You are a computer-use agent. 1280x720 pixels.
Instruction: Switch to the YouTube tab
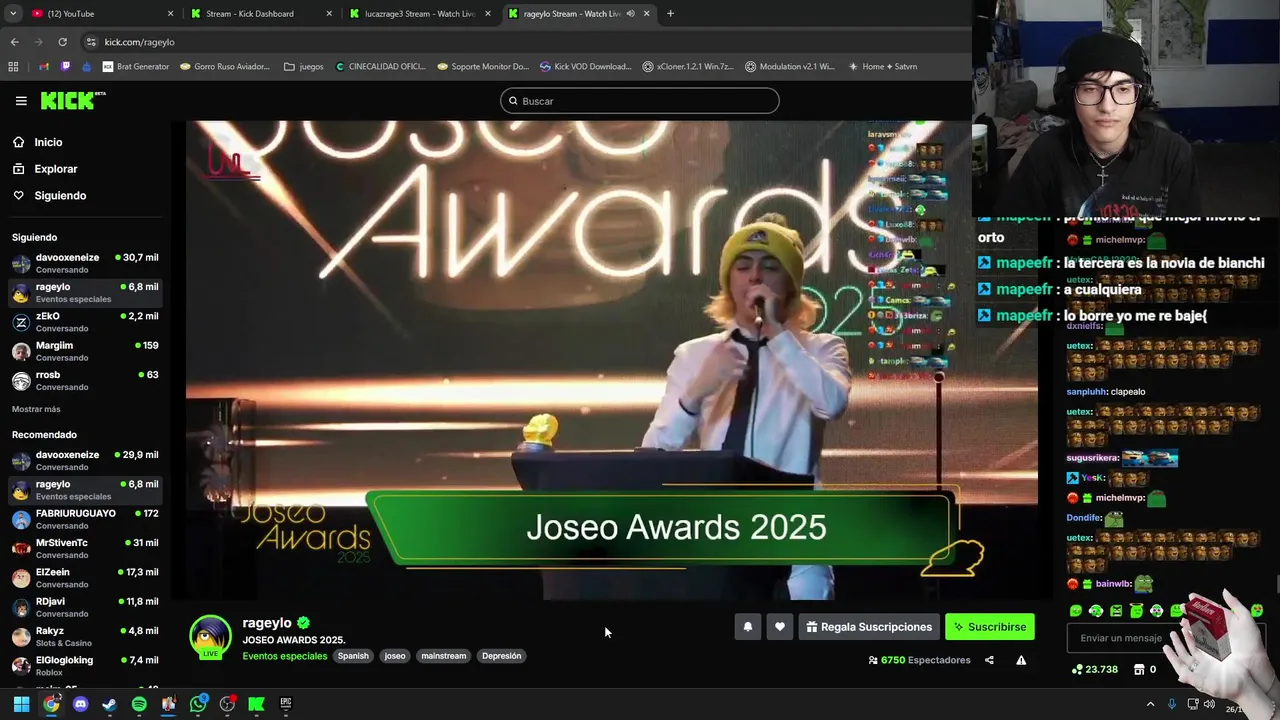[x=103, y=14]
